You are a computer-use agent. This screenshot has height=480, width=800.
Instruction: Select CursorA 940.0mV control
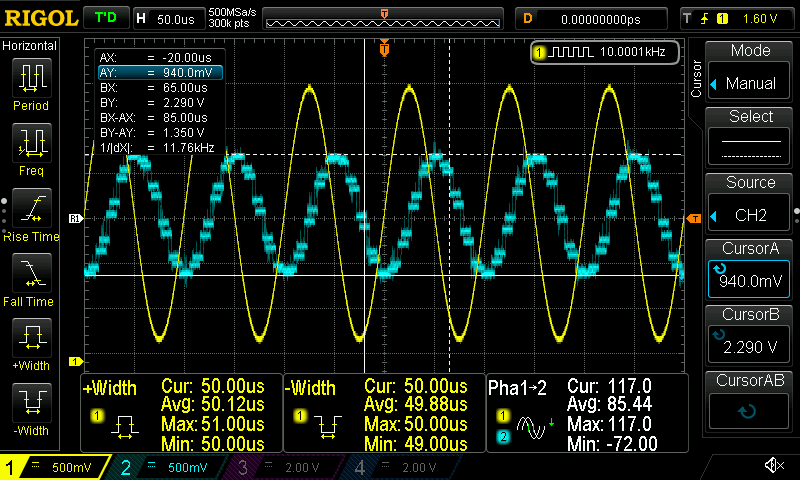click(751, 270)
